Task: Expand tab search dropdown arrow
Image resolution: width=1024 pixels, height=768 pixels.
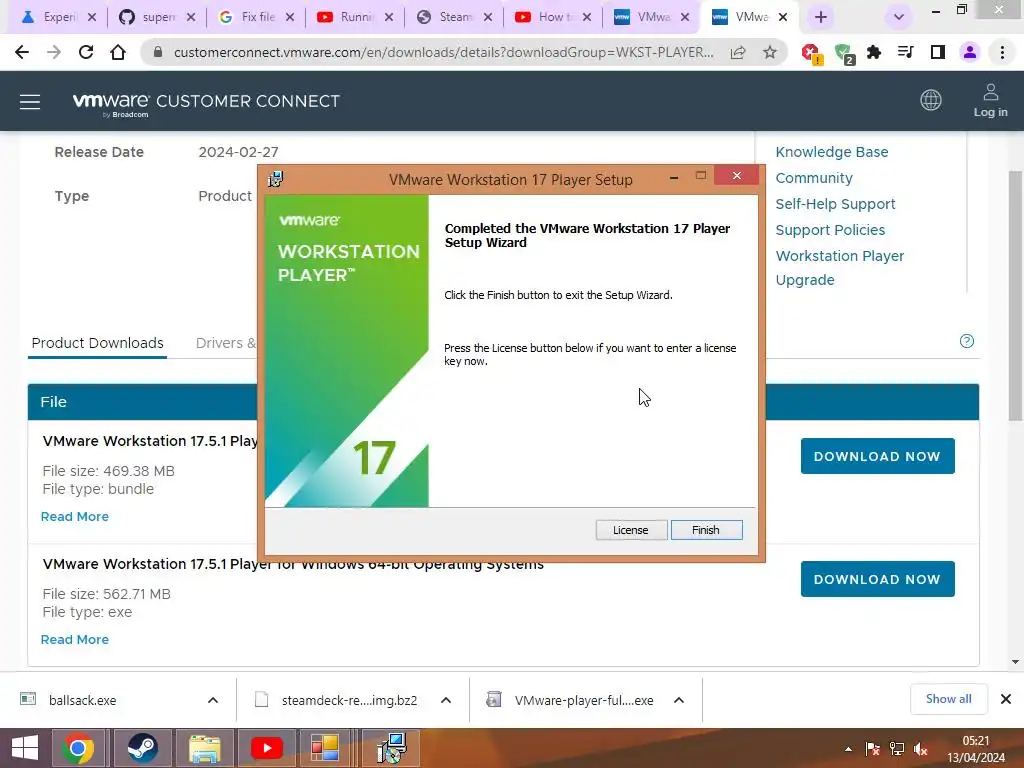Action: click(x=899, y=17)
